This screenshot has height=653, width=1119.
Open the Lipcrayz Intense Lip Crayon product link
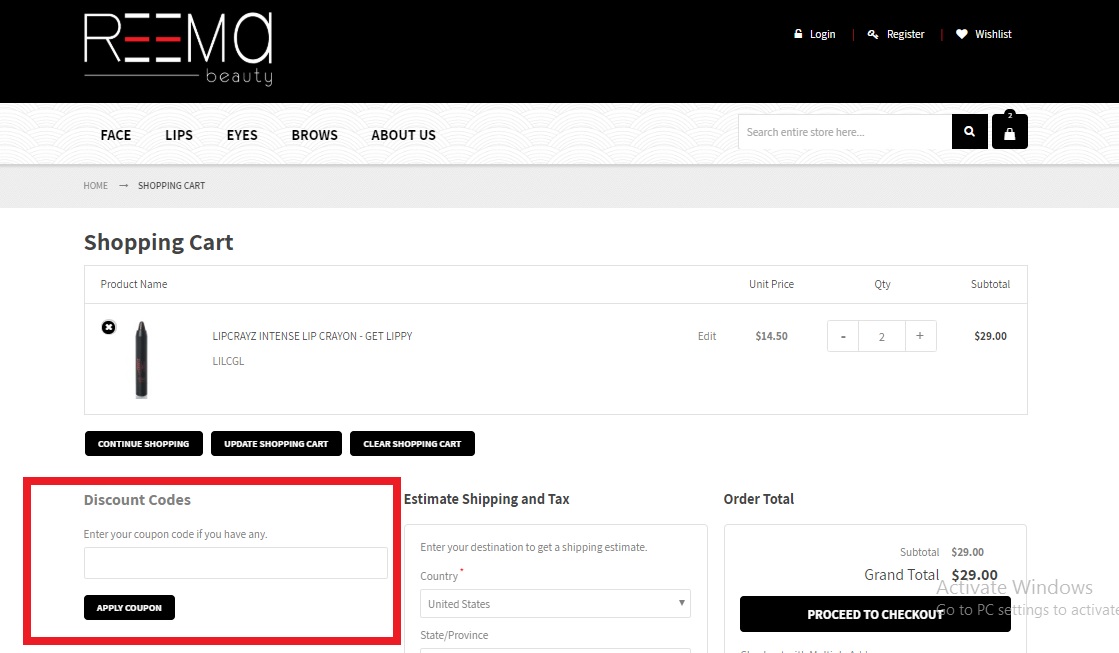click(x=312, y=336)
